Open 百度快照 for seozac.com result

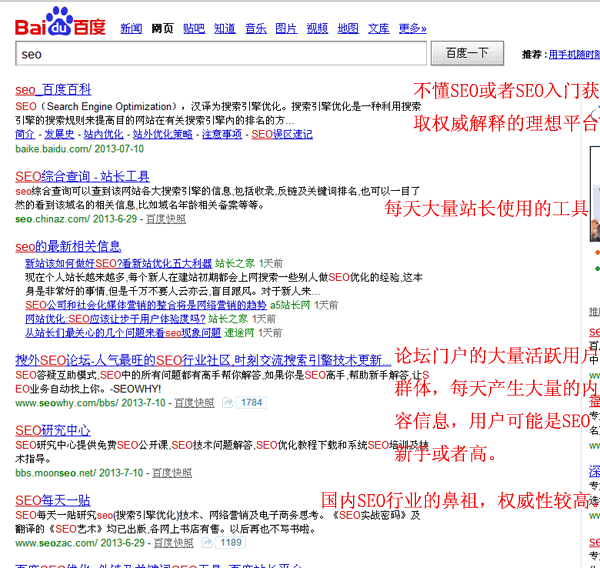[x=174, y=543]
